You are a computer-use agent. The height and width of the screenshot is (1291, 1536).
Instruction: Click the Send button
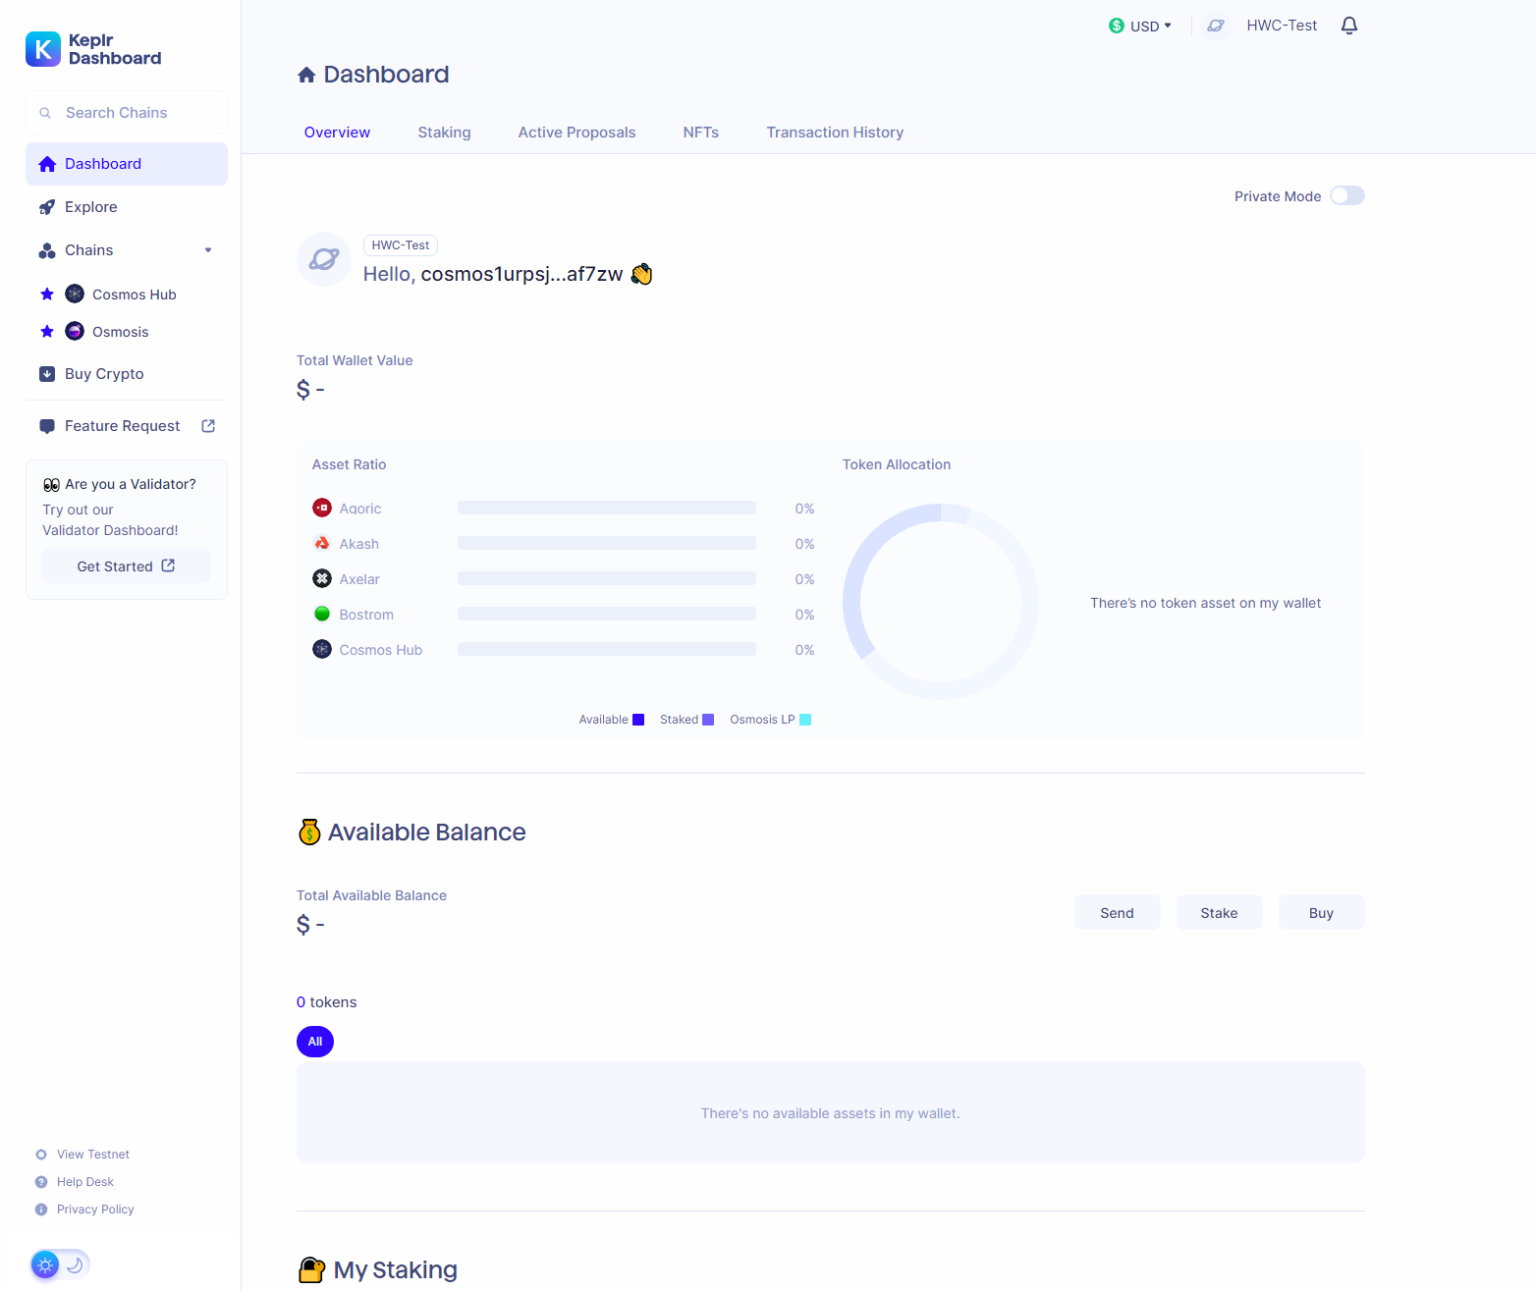pos(1117,912)
